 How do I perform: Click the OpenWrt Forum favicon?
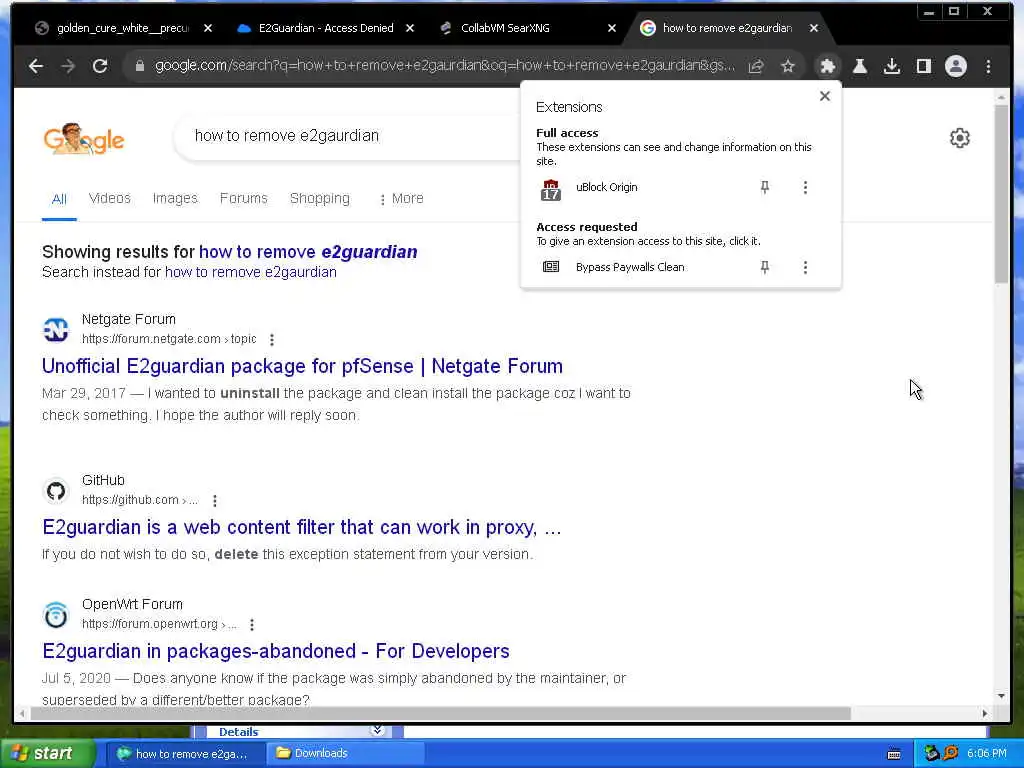(56, 615)
